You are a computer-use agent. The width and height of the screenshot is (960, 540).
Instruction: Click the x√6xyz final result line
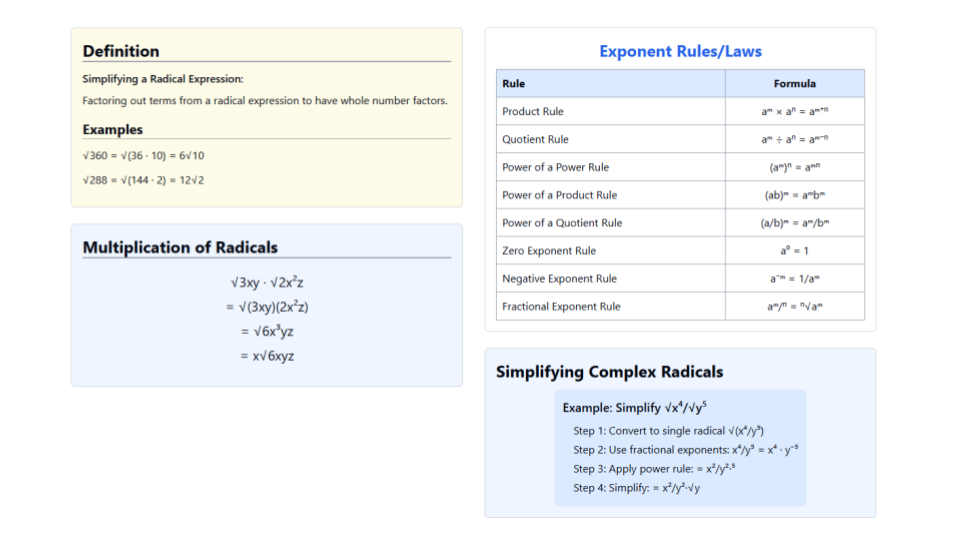coord(267,356)
